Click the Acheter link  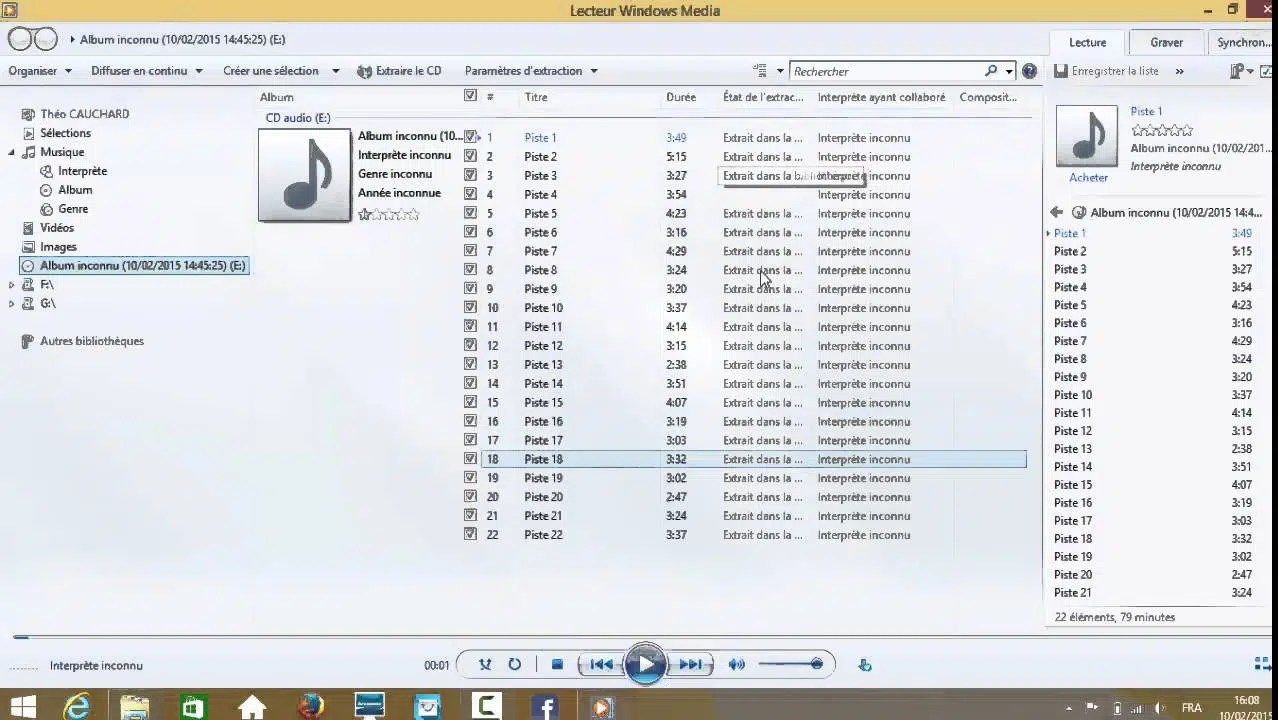pos(1088,177)
